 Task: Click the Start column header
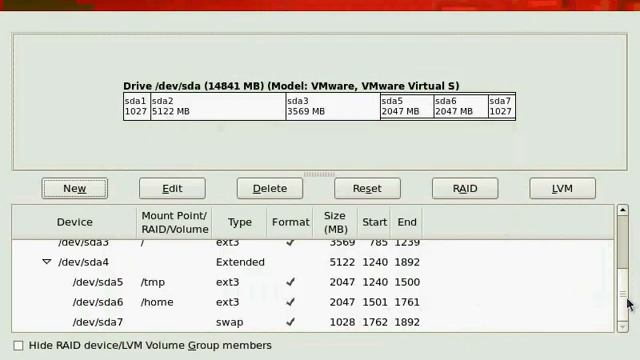point(374,222)
